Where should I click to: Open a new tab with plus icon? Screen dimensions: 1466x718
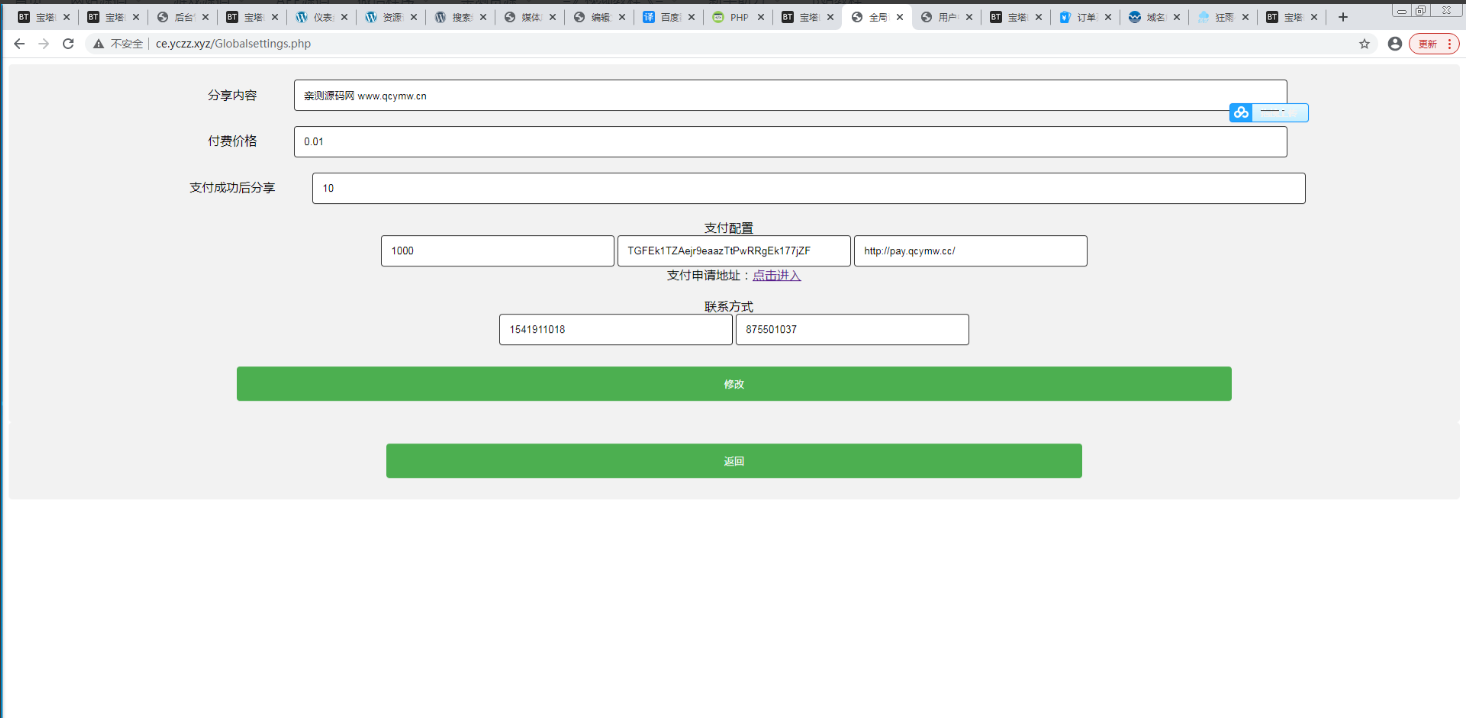point(1342,17)
